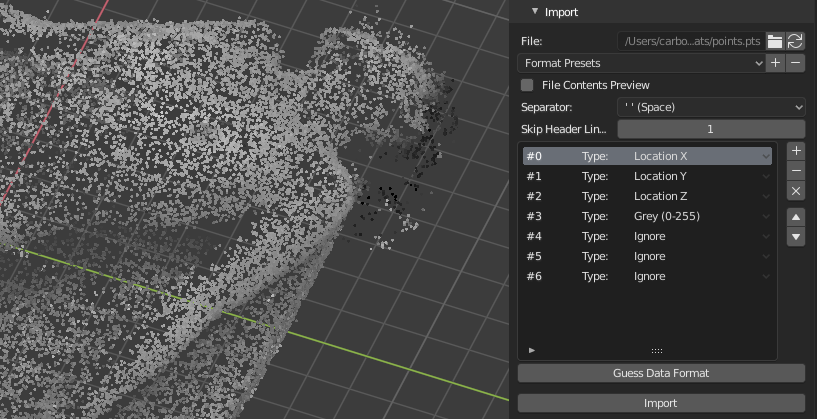Screen dimensions: 817x419
Task: Enable File Contents Preview checkbox
Action: point(527,85)
